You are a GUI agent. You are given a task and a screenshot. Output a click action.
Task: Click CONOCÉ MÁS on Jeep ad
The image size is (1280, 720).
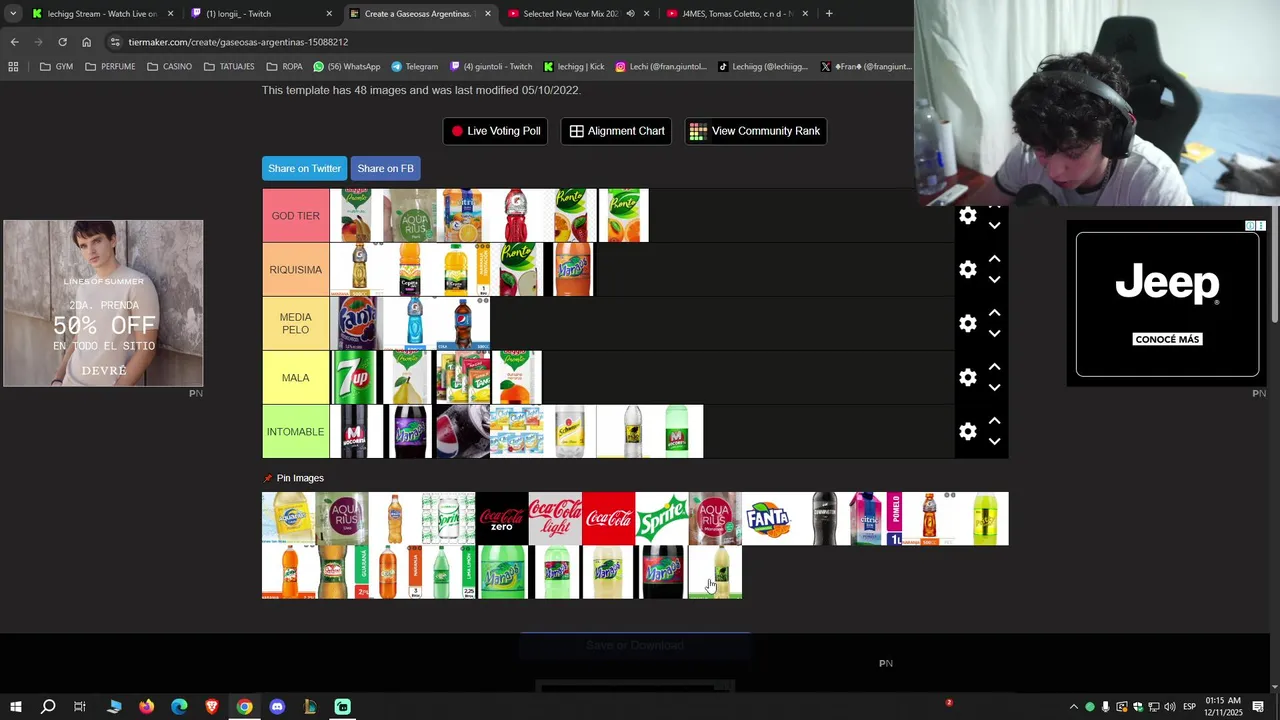tap(1167, 339)
